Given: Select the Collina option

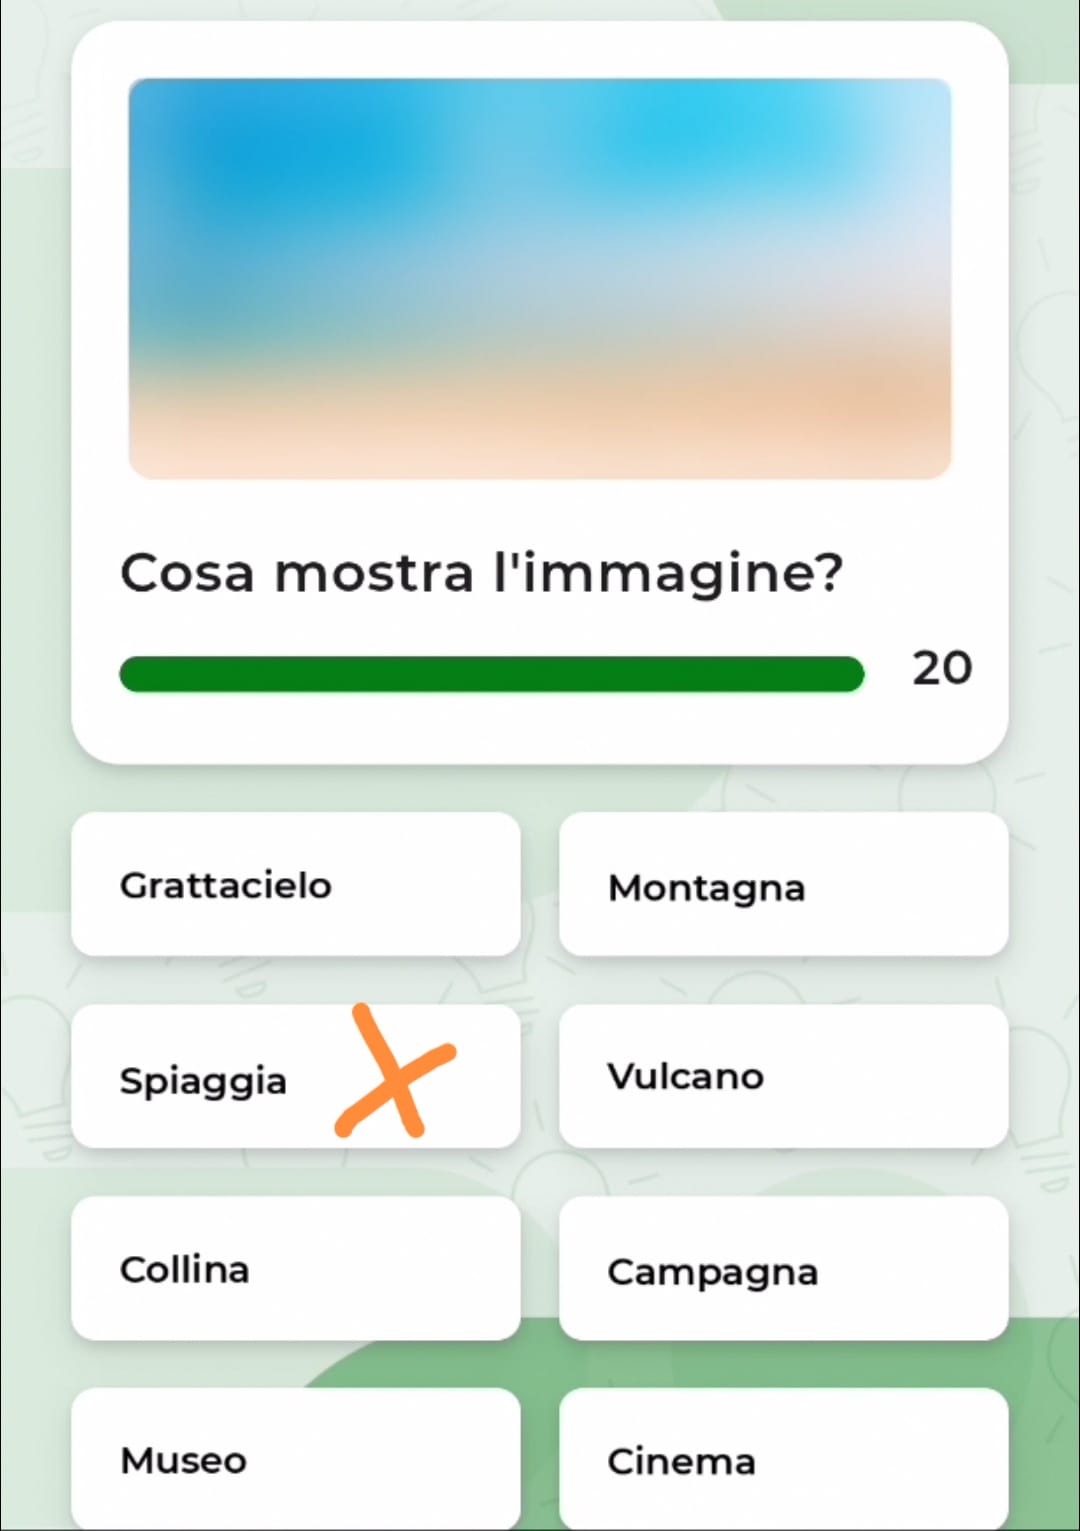Looking at the screenshot, I should click(x=295, y=1269).
